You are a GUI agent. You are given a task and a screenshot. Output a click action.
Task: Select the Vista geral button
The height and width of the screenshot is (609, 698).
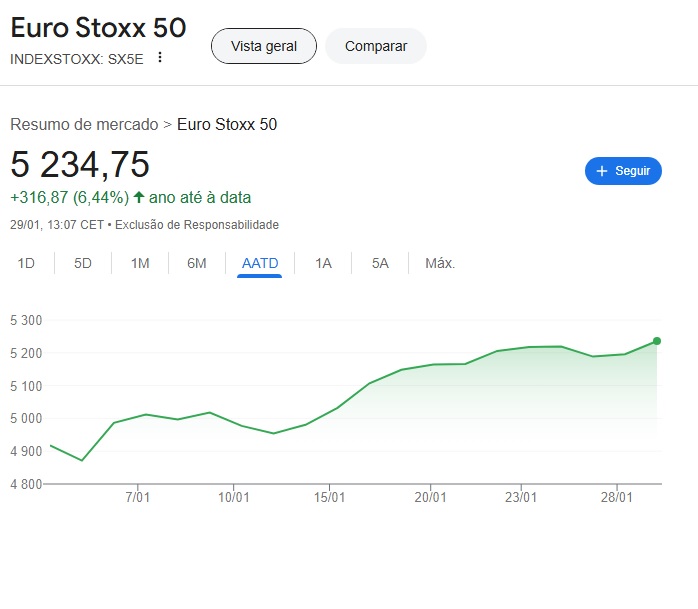[263, 46]
